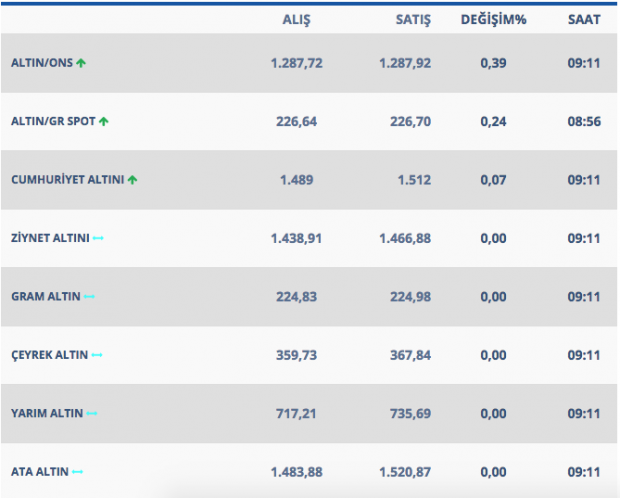620x498 pixels.
Task: Click the sideways arrow beside YARIM ALTIN
Action: tap(92, 413)
